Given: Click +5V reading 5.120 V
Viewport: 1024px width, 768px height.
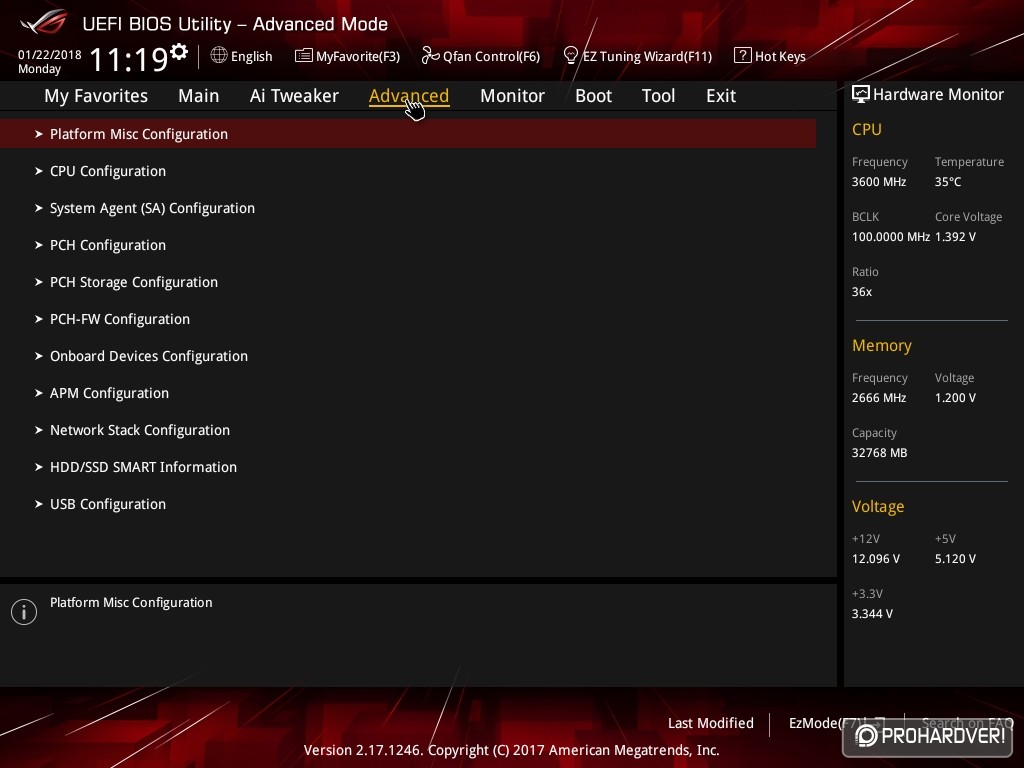Looking at the screenshot, I should (955, 559).
